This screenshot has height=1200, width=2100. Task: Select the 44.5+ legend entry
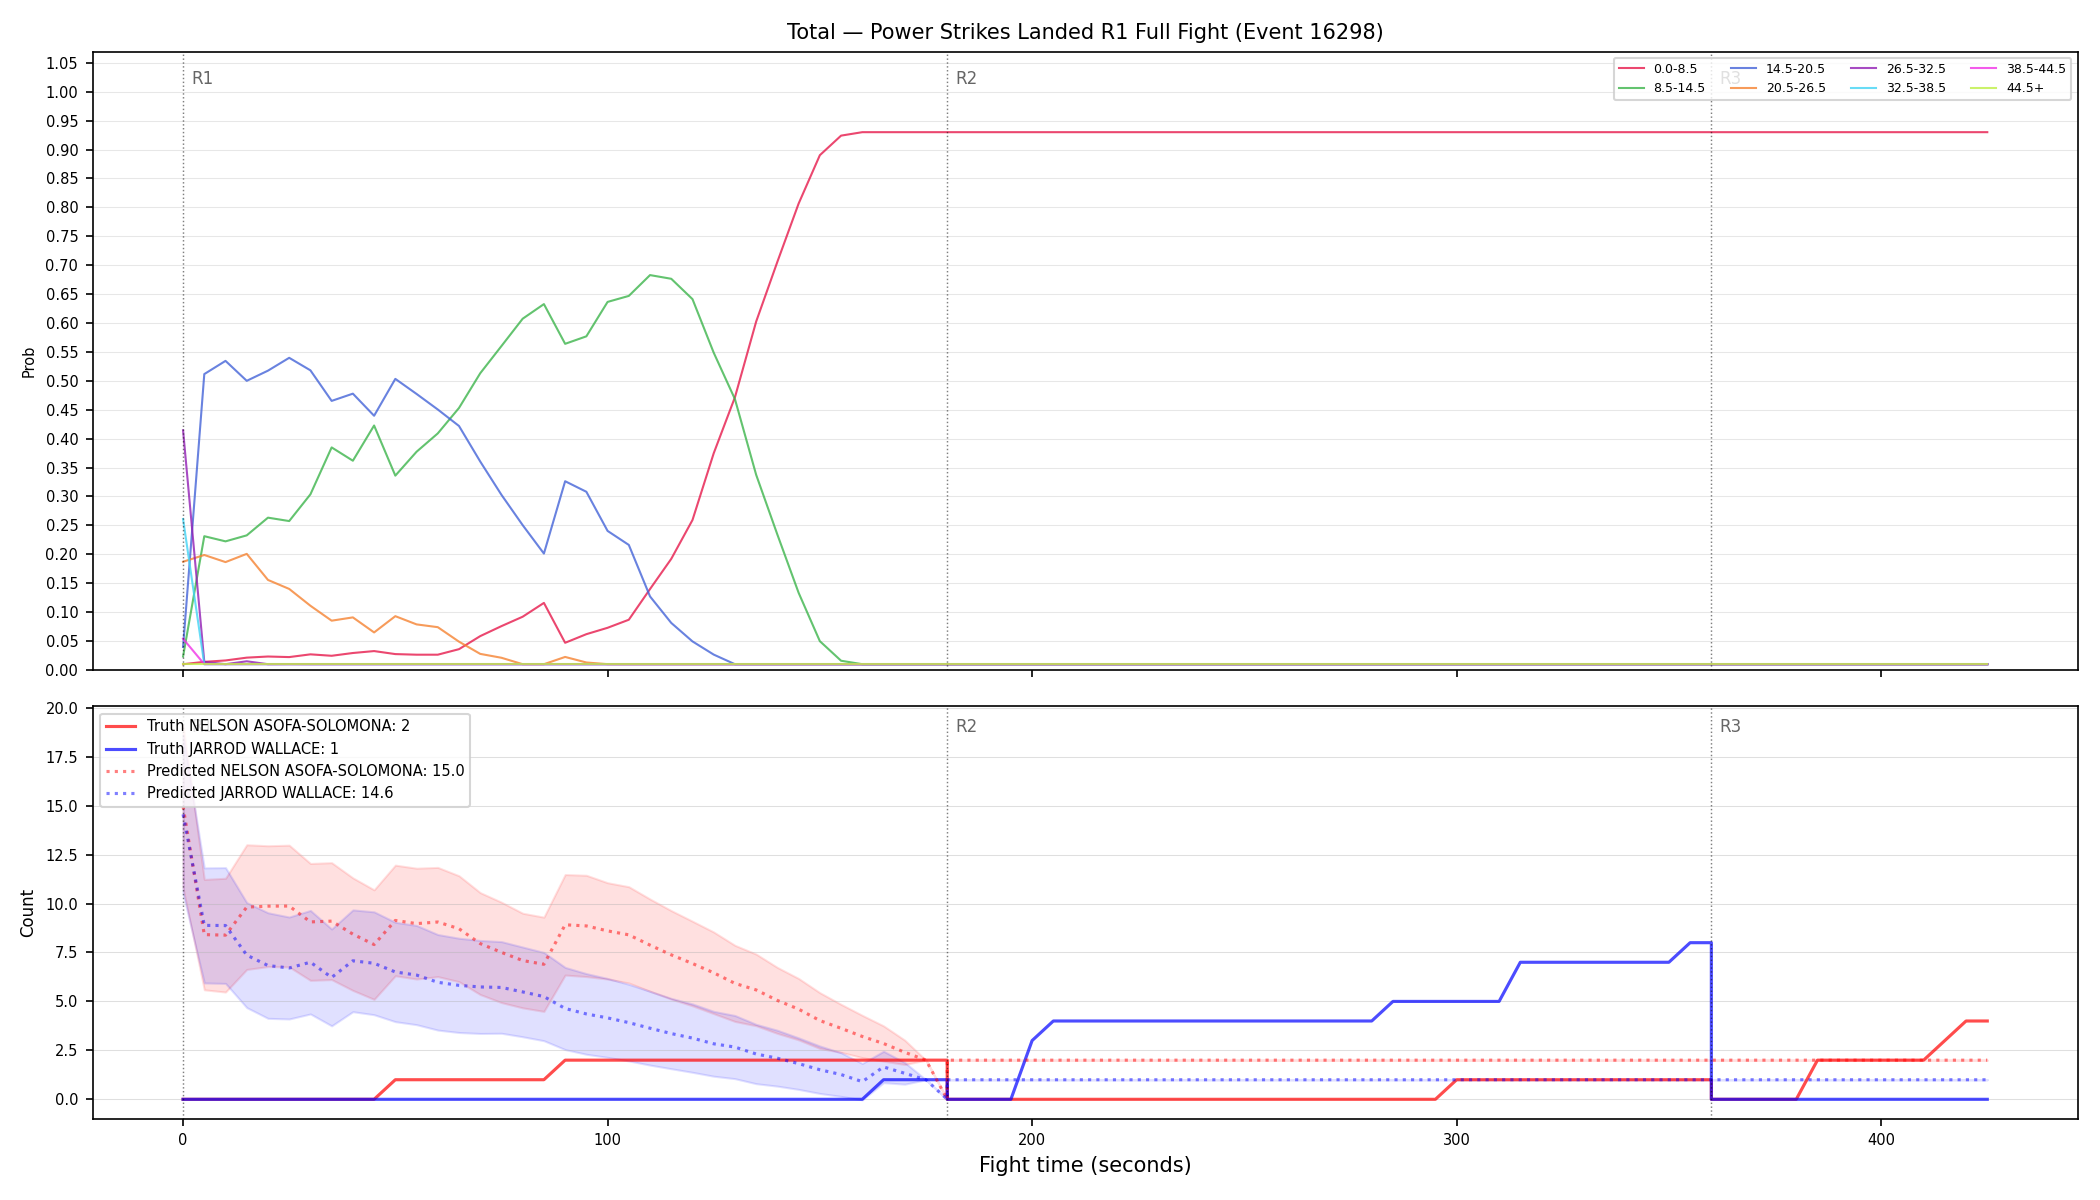(2008, 88)
